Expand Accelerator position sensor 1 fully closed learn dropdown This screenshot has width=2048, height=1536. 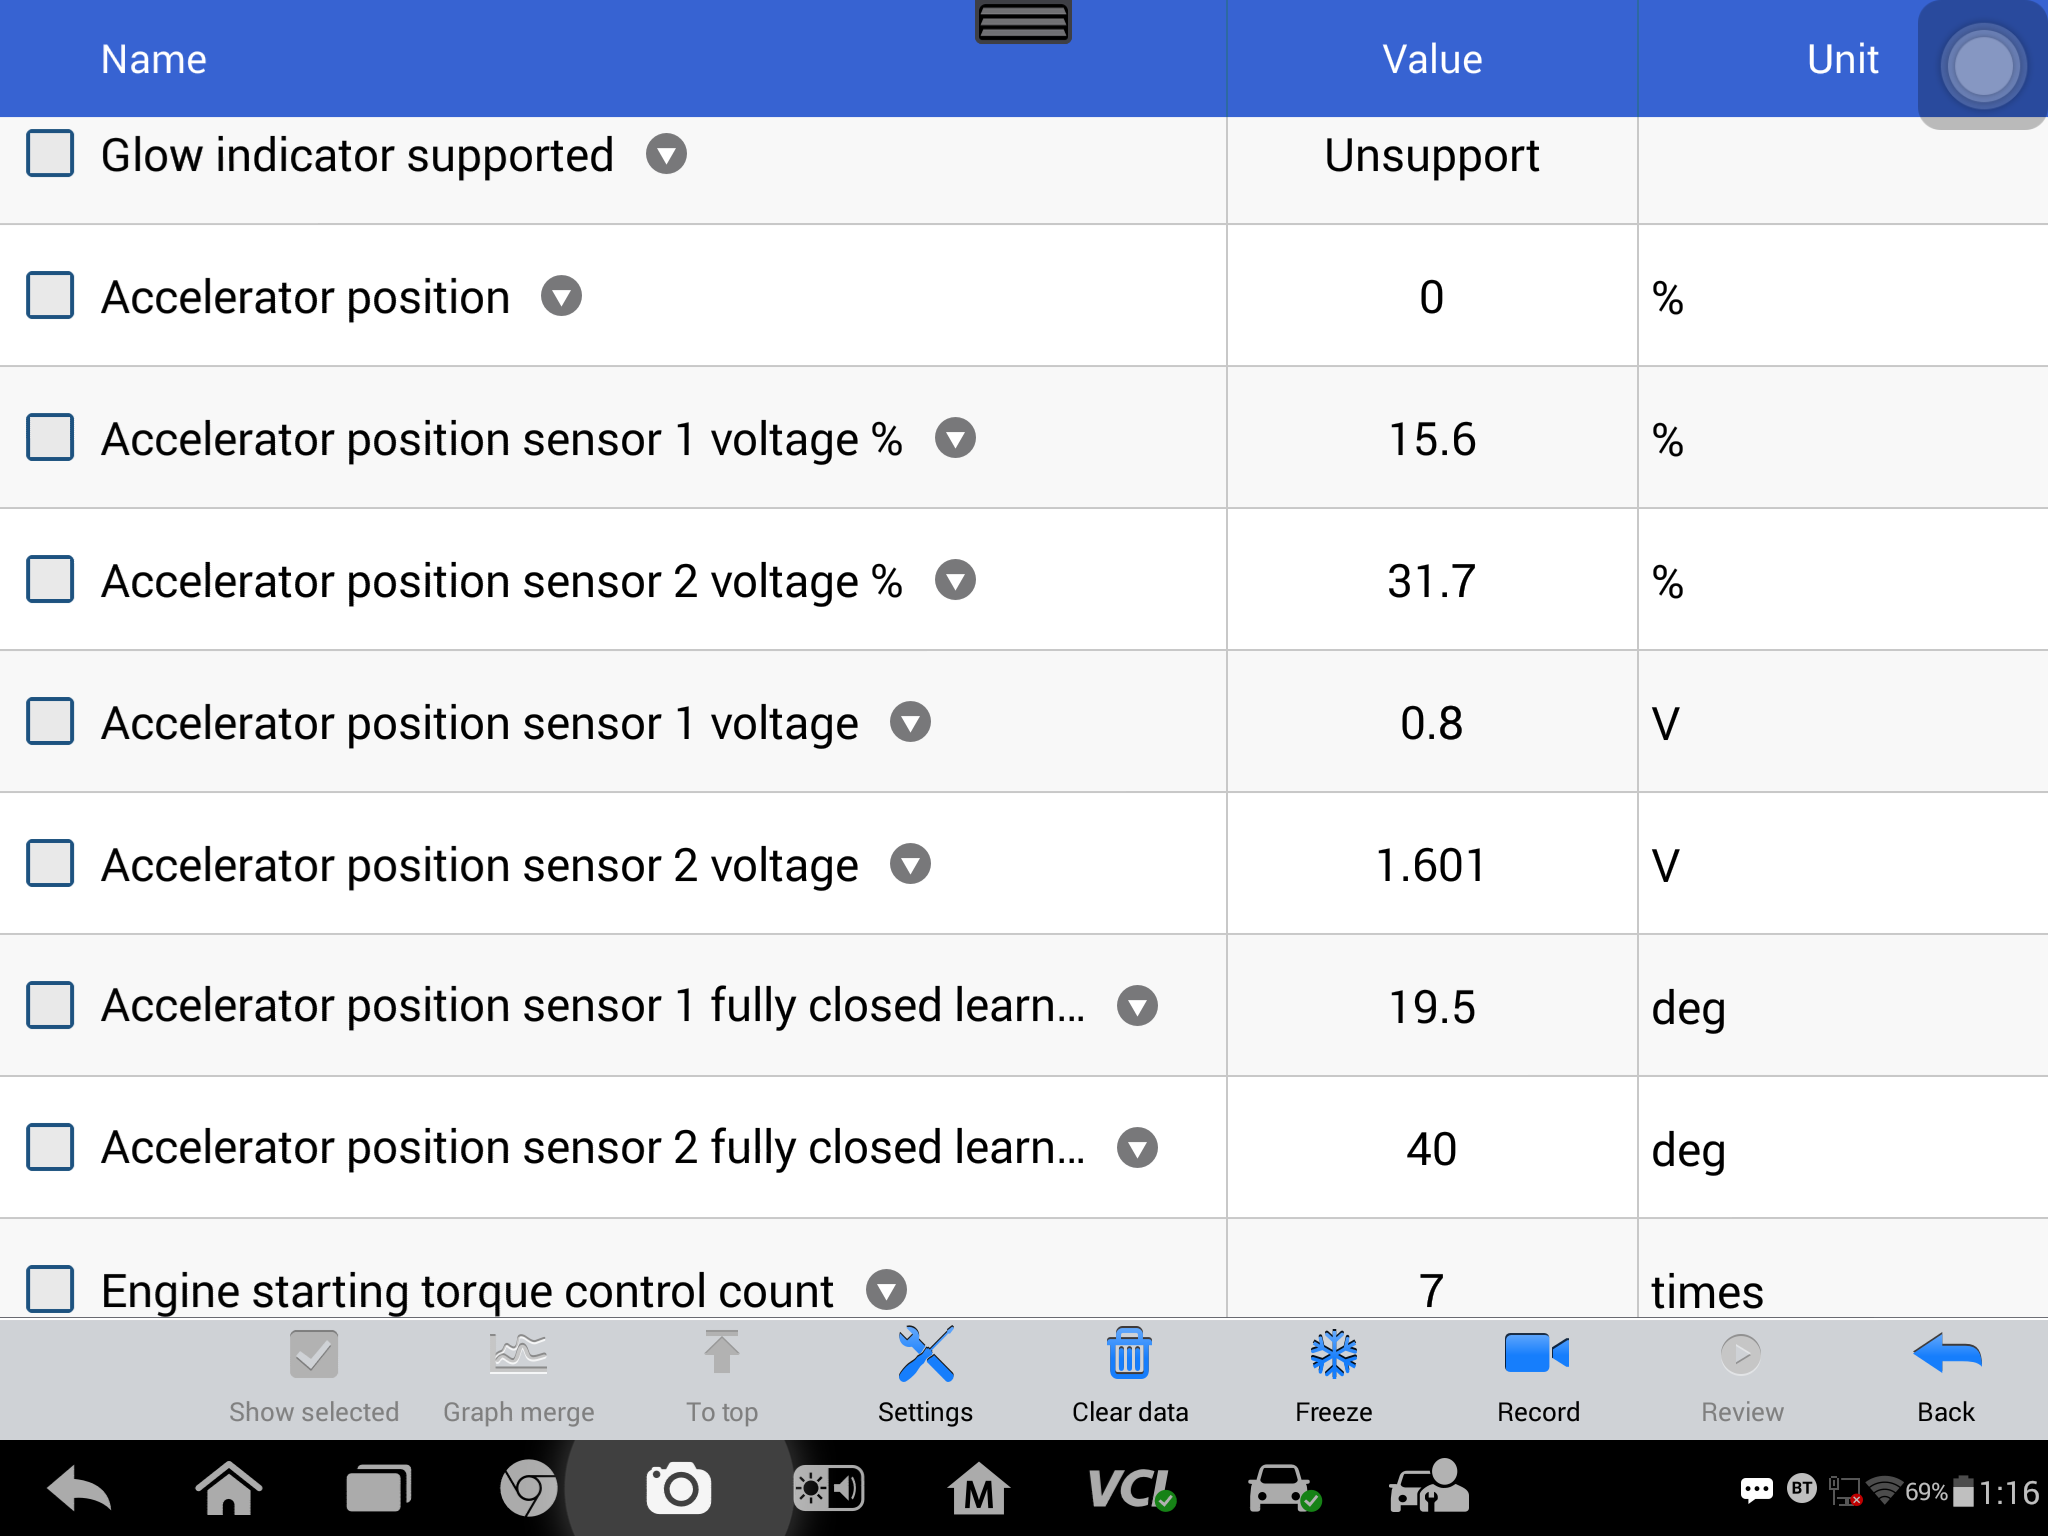[1137, 1006]
